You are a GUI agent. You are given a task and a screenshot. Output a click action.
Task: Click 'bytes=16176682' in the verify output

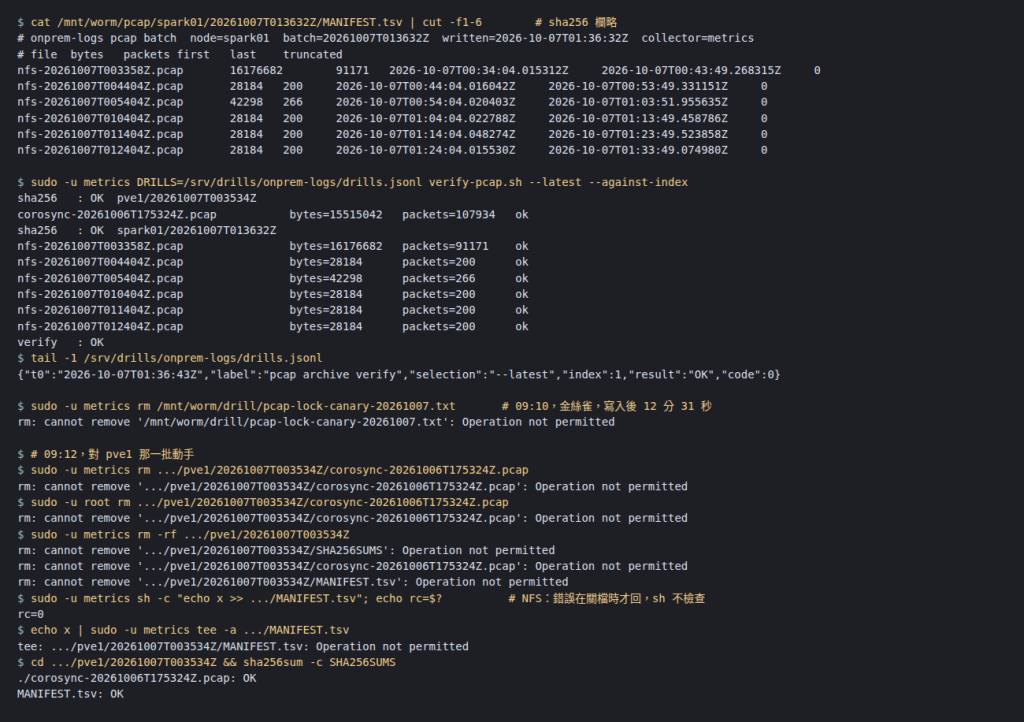pyautogui.click(x=336, y=246)
